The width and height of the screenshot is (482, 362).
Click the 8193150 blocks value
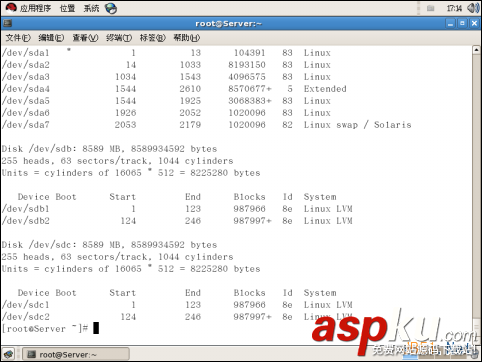[247, 65]
